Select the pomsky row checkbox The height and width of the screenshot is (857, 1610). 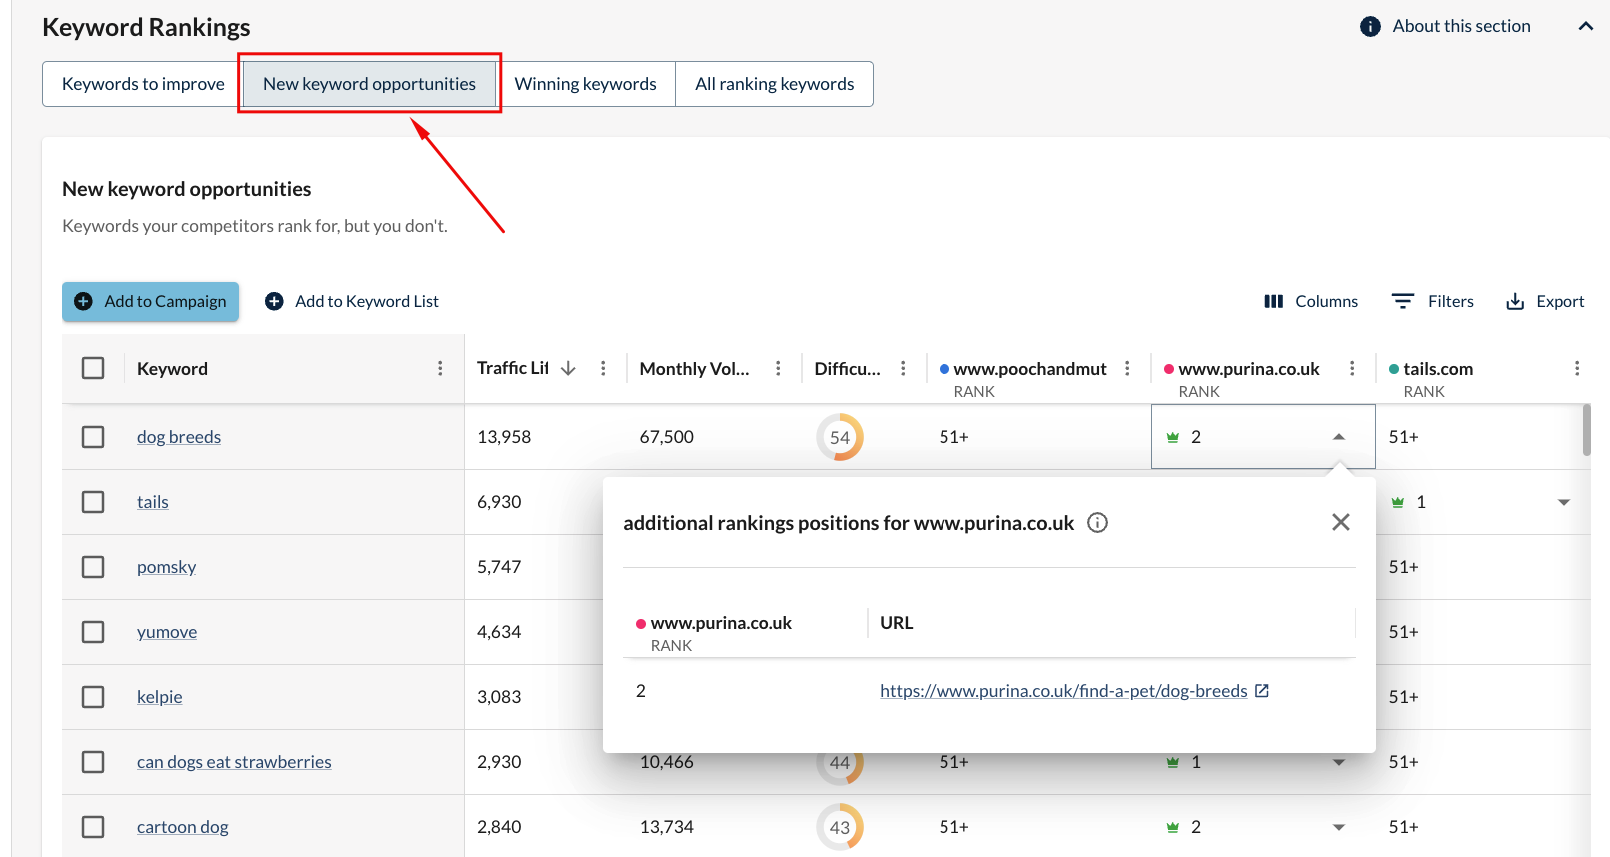tap(93, 567)
